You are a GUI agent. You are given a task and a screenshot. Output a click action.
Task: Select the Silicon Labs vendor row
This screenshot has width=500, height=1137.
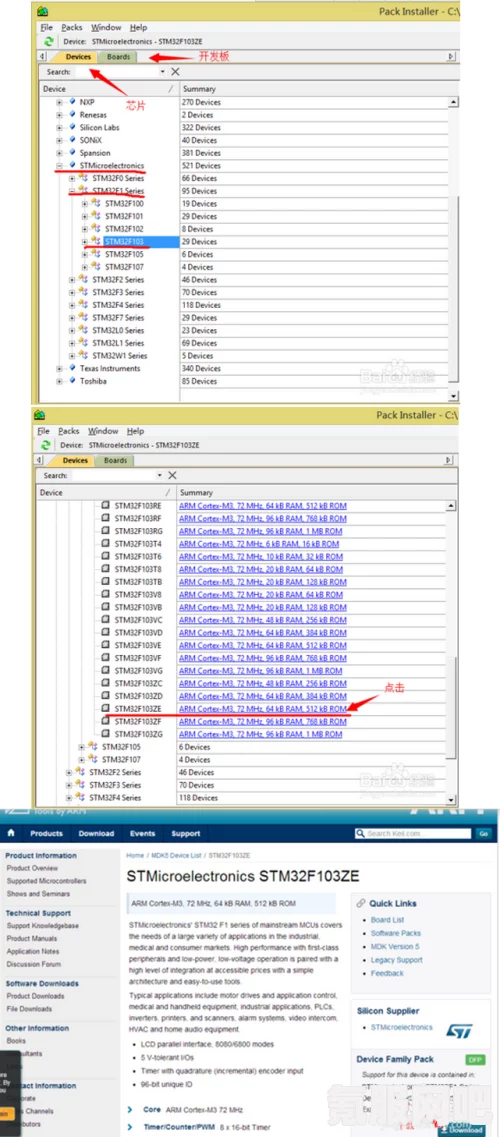tap(99, 128)
